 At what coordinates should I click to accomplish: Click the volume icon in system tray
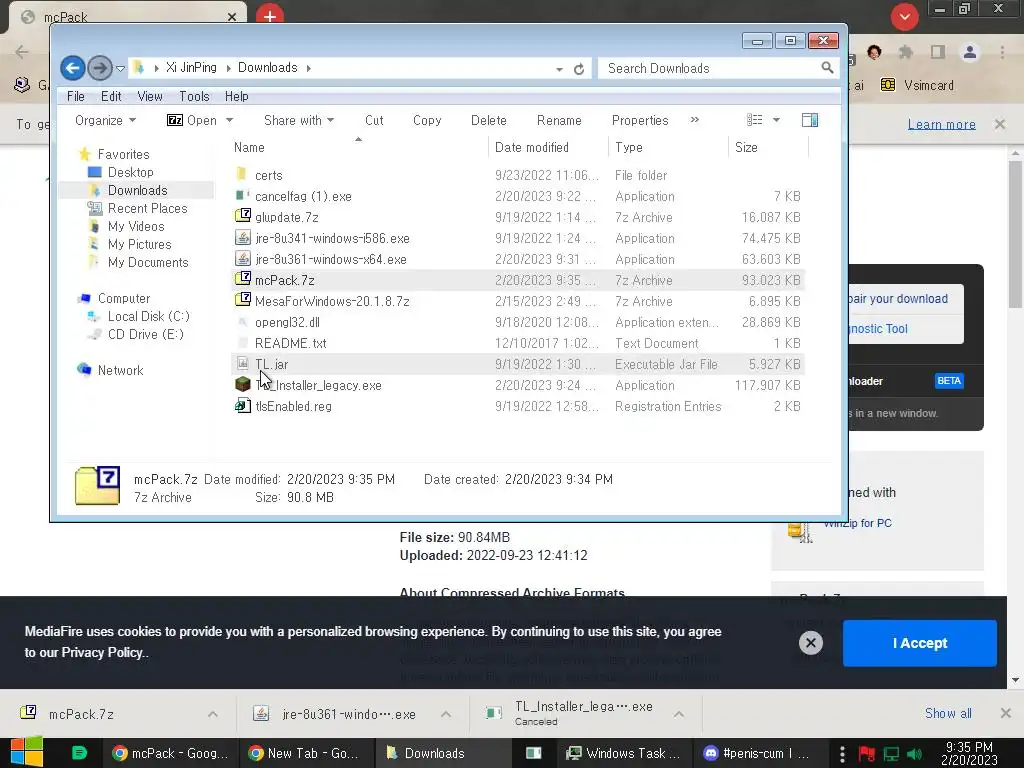pos(914,754)
